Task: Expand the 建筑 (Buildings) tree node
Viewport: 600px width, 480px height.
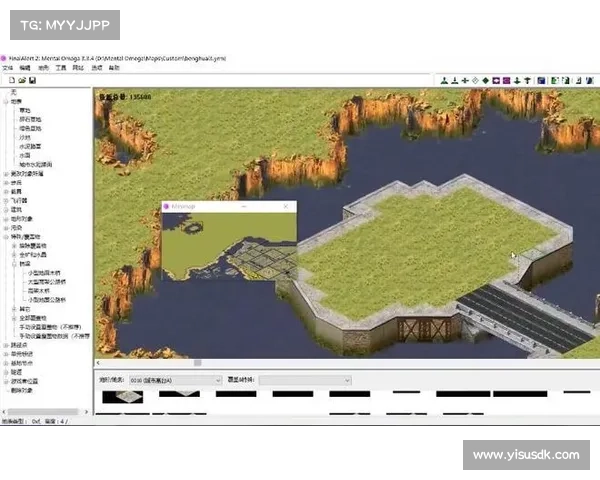Action: coord(6,210)
